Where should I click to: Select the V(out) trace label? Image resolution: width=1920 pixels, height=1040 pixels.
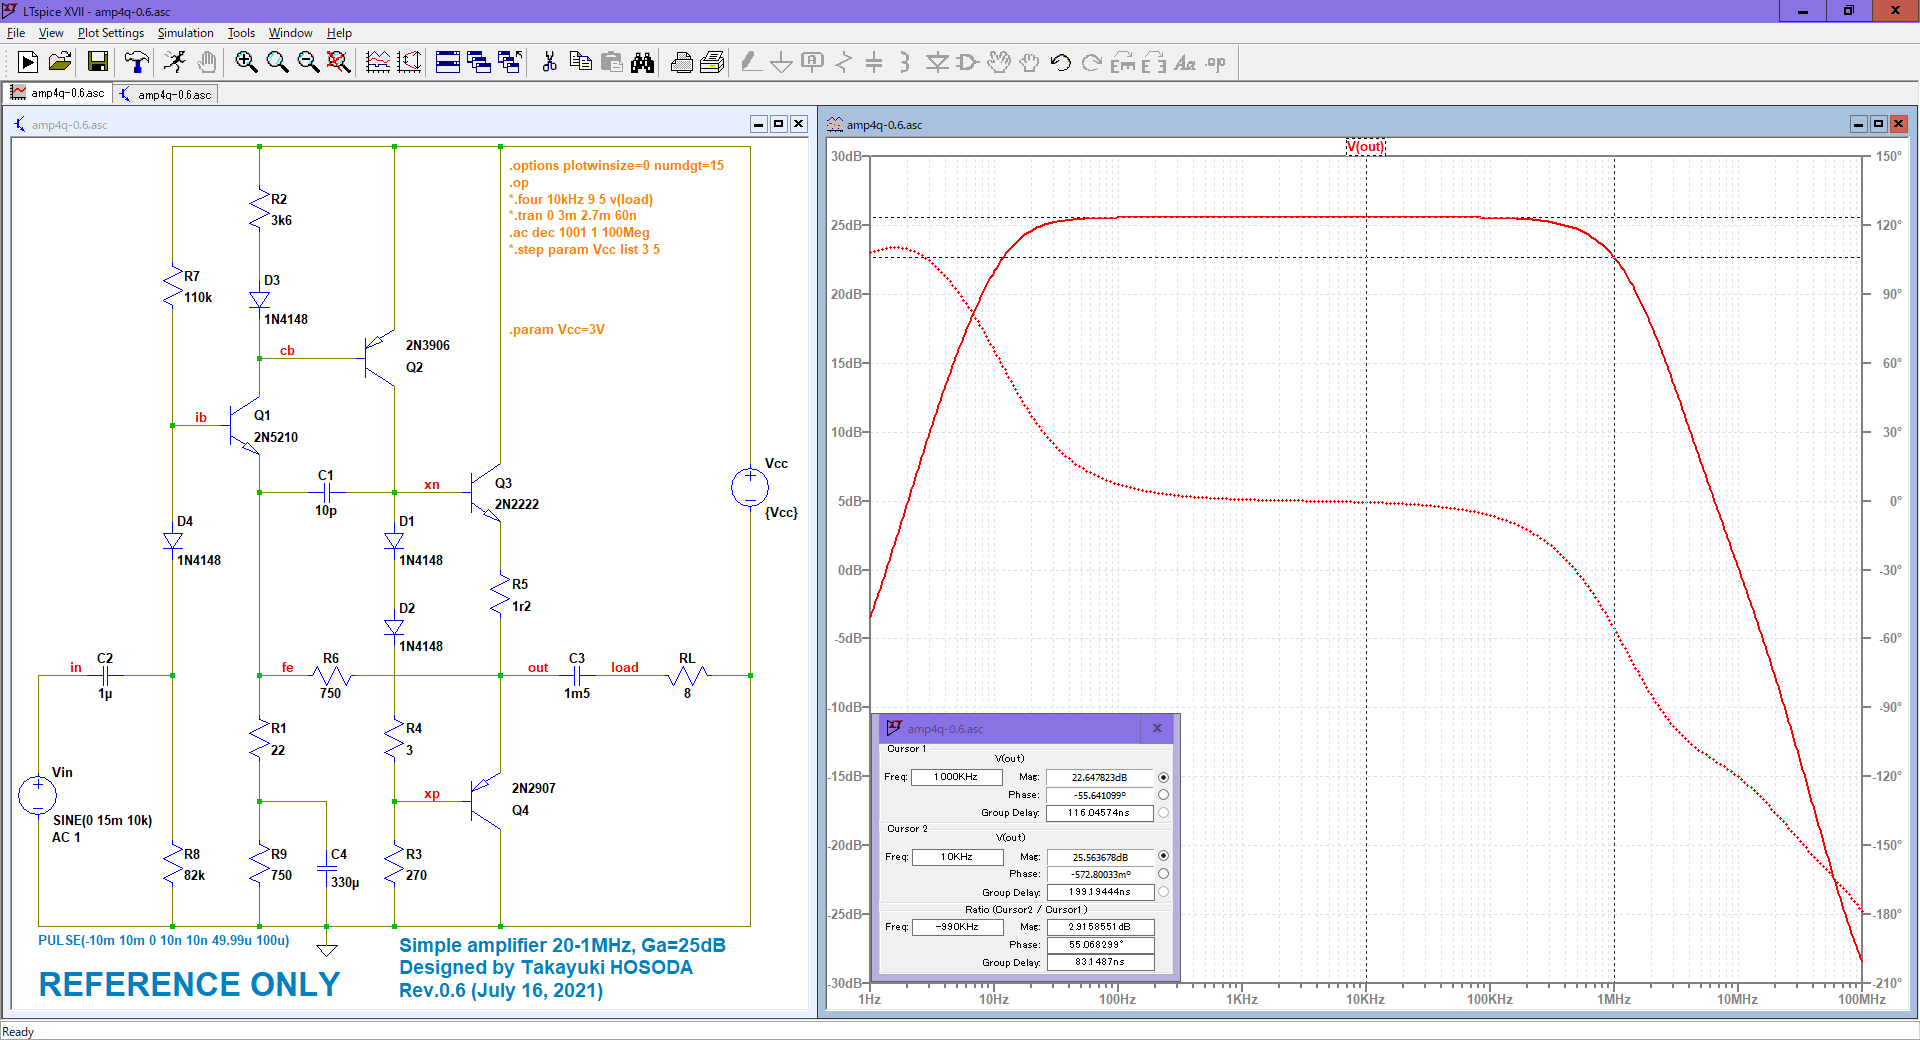click(1366, 146)
